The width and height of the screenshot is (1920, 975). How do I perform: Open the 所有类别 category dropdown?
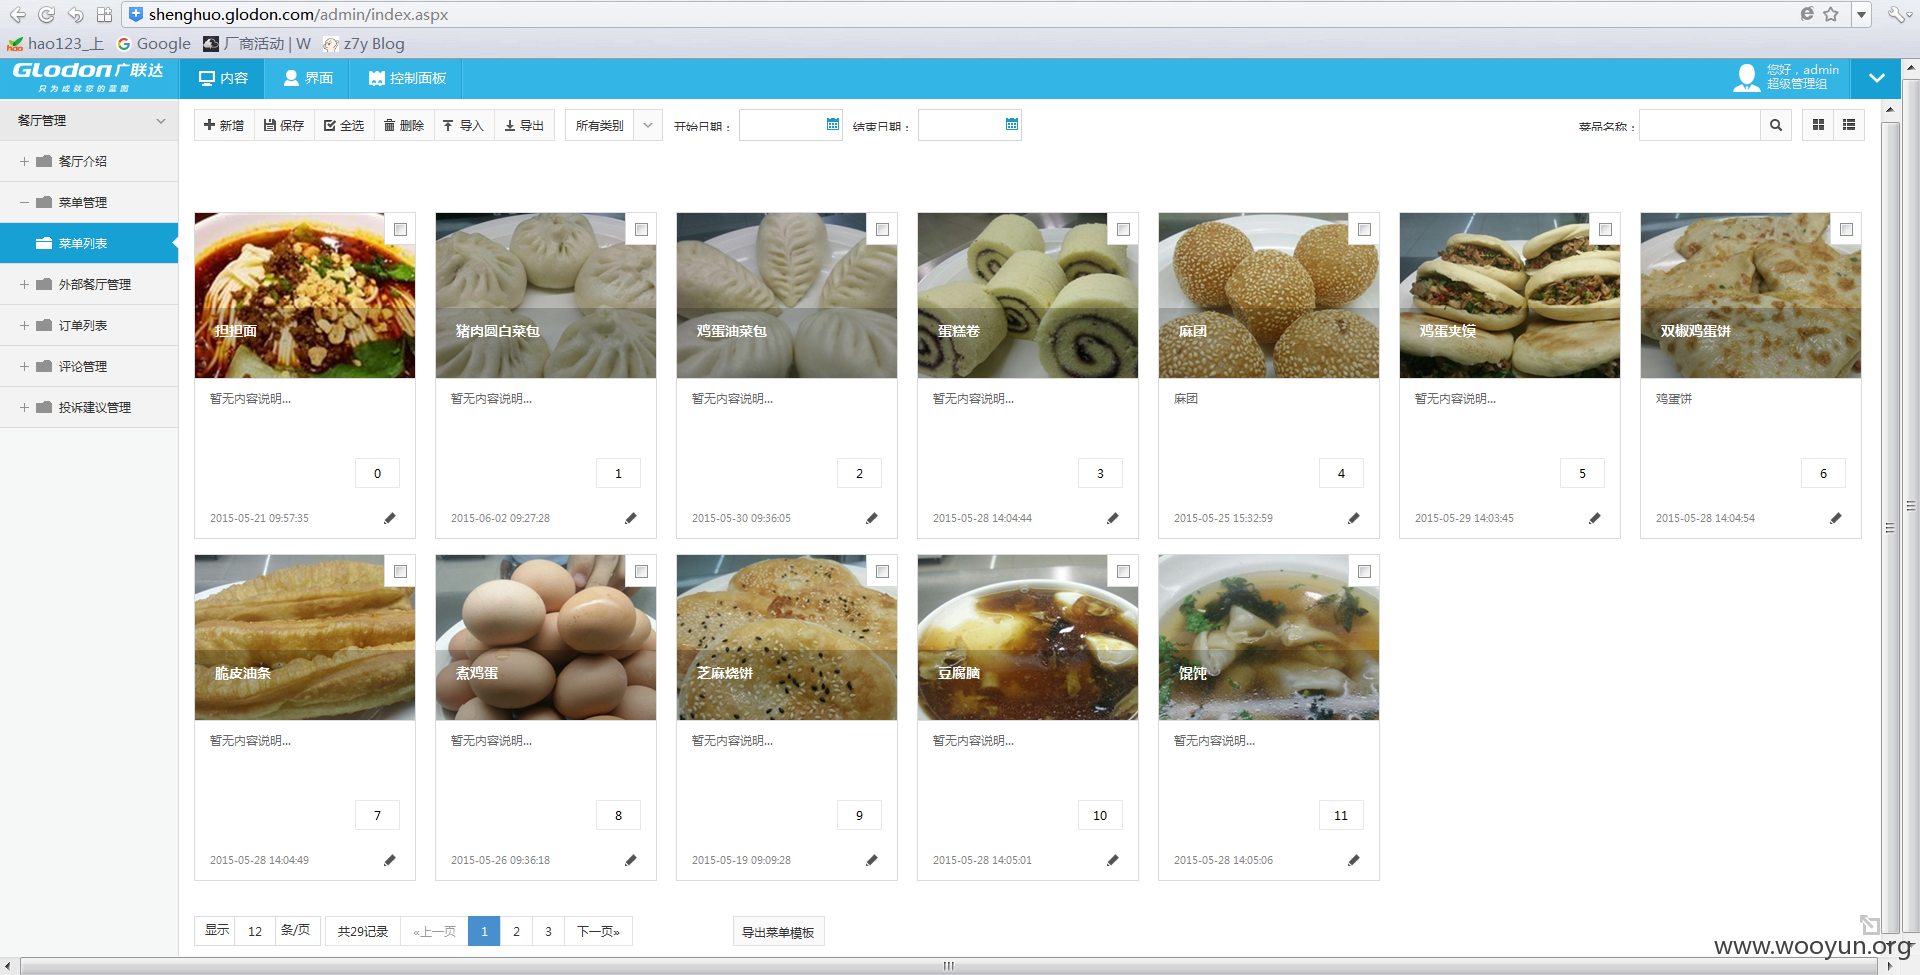tap(614, 125)
